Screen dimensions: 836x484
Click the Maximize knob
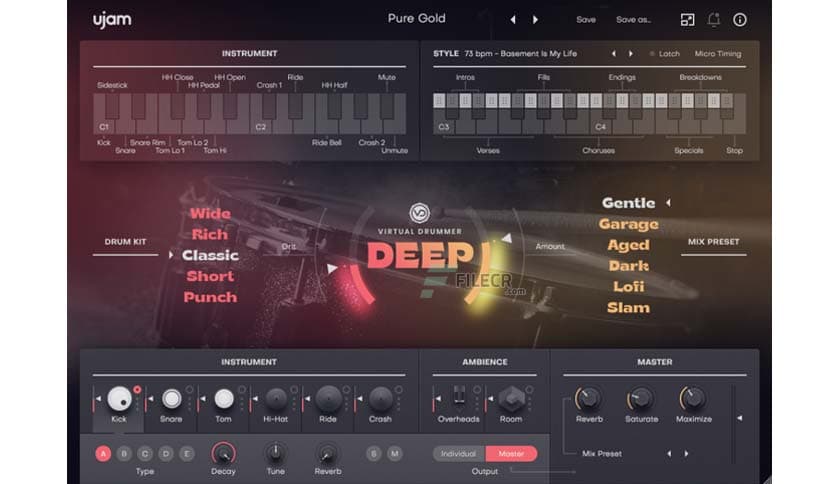click(x=693, y=398)
